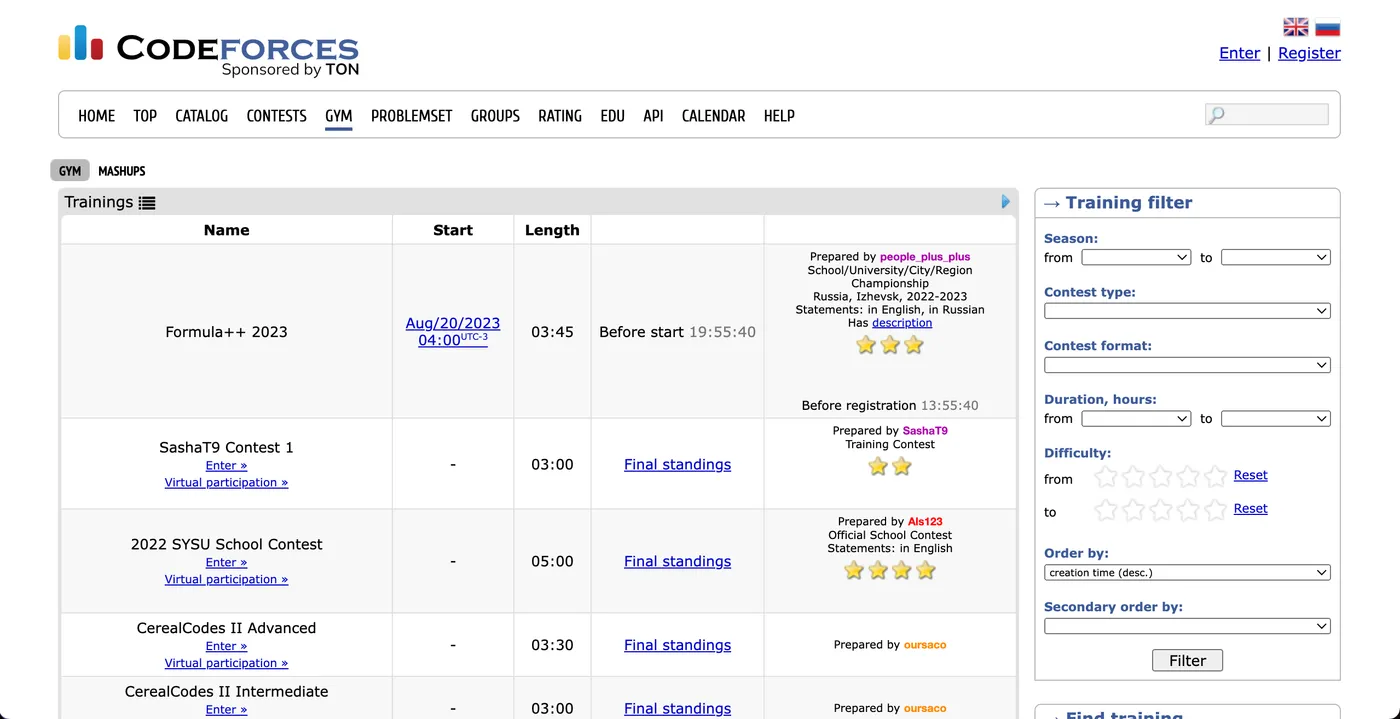
Task: Open the TOP menu item
Action: (x=145, y=116)
